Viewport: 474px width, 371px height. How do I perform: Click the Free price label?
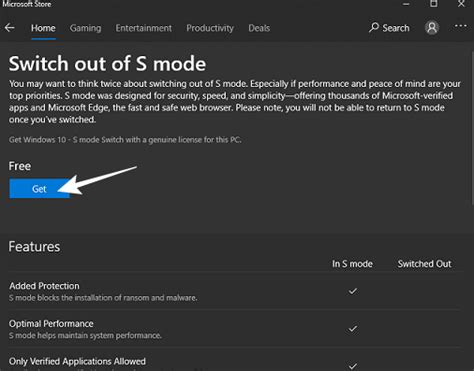point(20,166)
